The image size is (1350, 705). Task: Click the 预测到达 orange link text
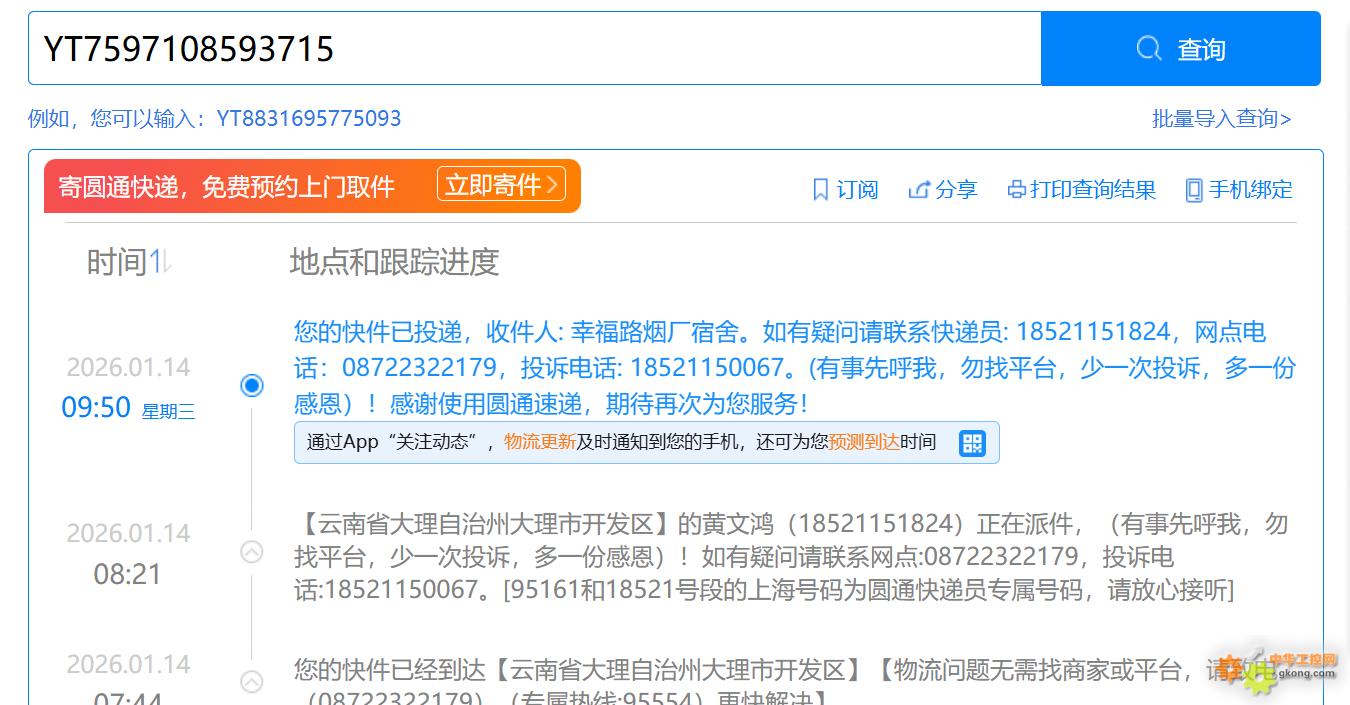(864, 442)
